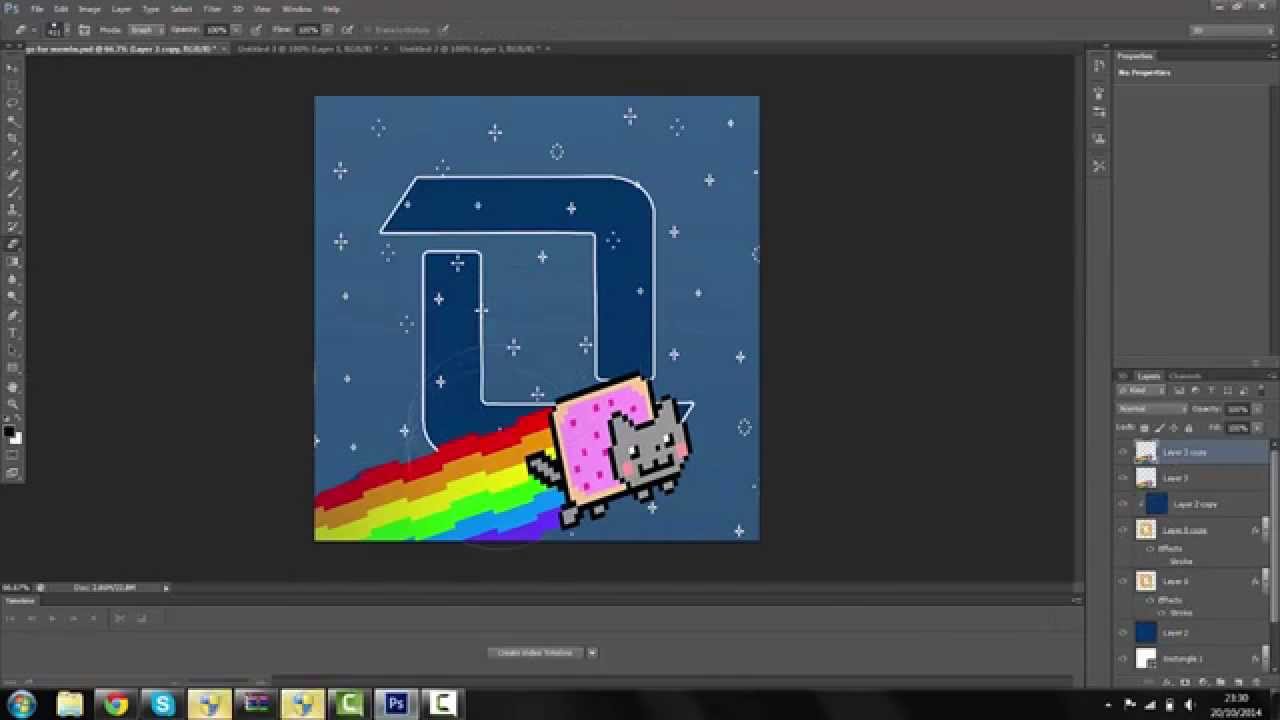The image size is (1280, 720).
Task: Select the Rectangle shape tool
Action: pos(13,368)
